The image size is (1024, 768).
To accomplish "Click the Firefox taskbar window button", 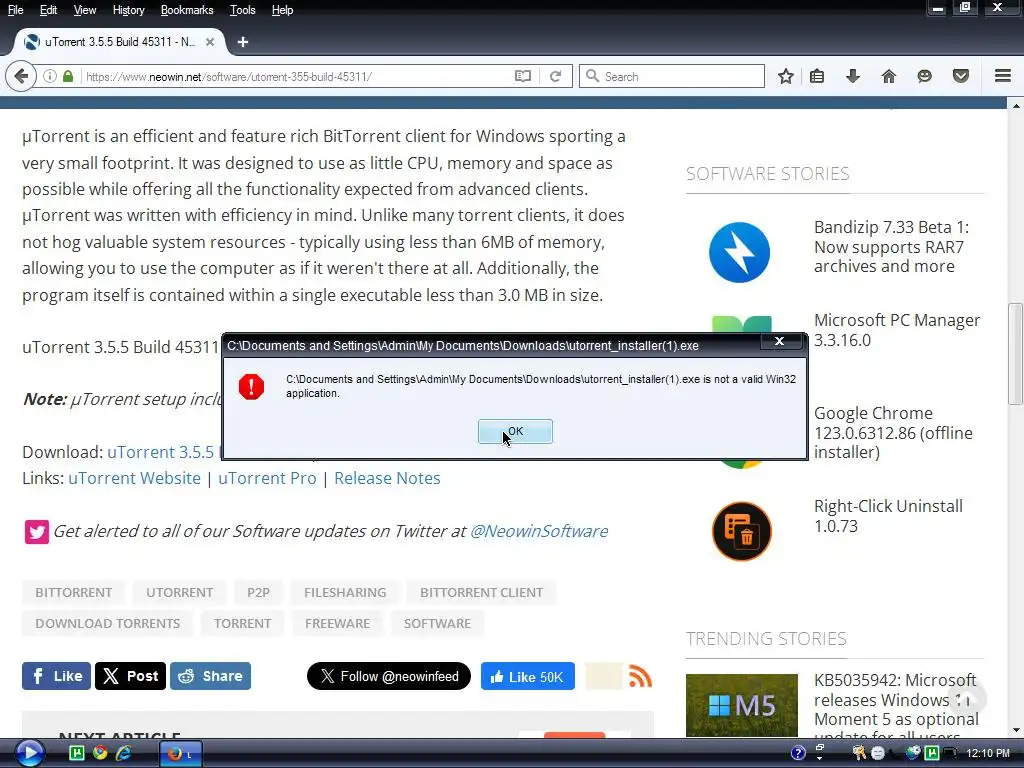I will coord(181,754).
